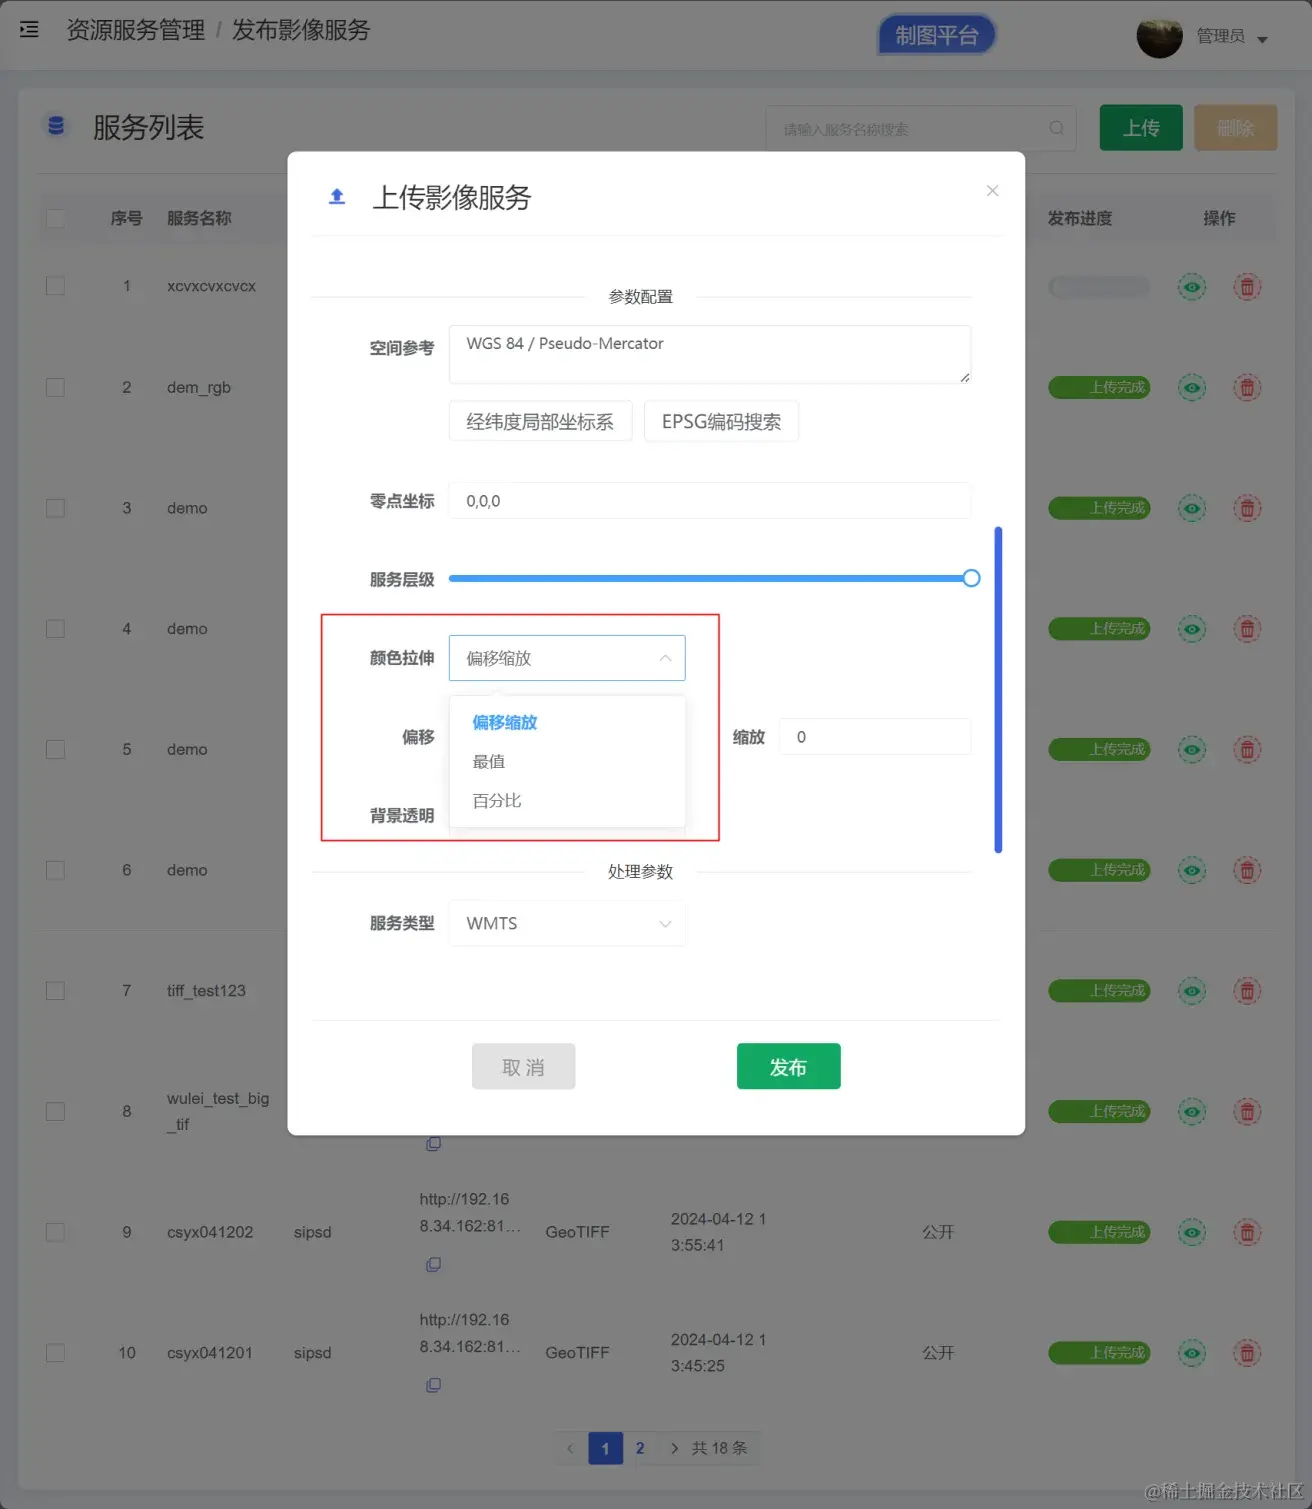Click the upload icon beside 上传影像服务 title
1312x1509 pixels.
(337, 196)
